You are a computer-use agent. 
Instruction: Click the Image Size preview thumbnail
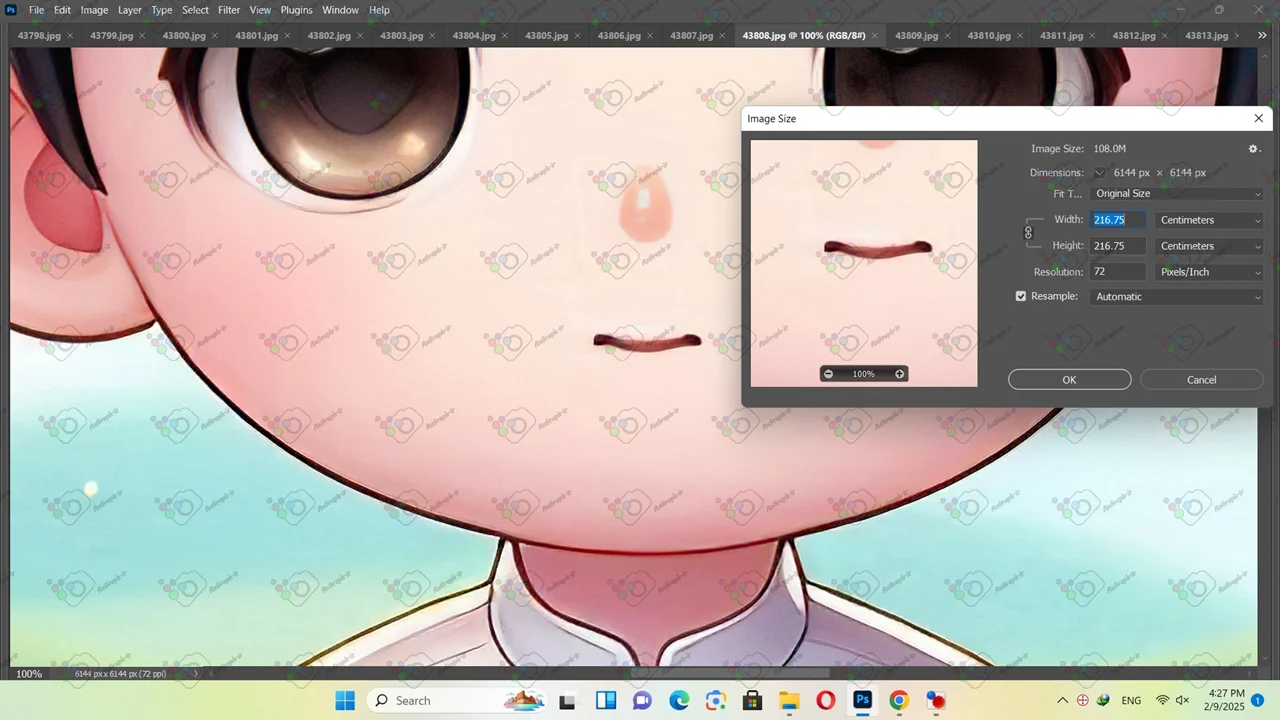pyautogui.click(x=864, y=250)
